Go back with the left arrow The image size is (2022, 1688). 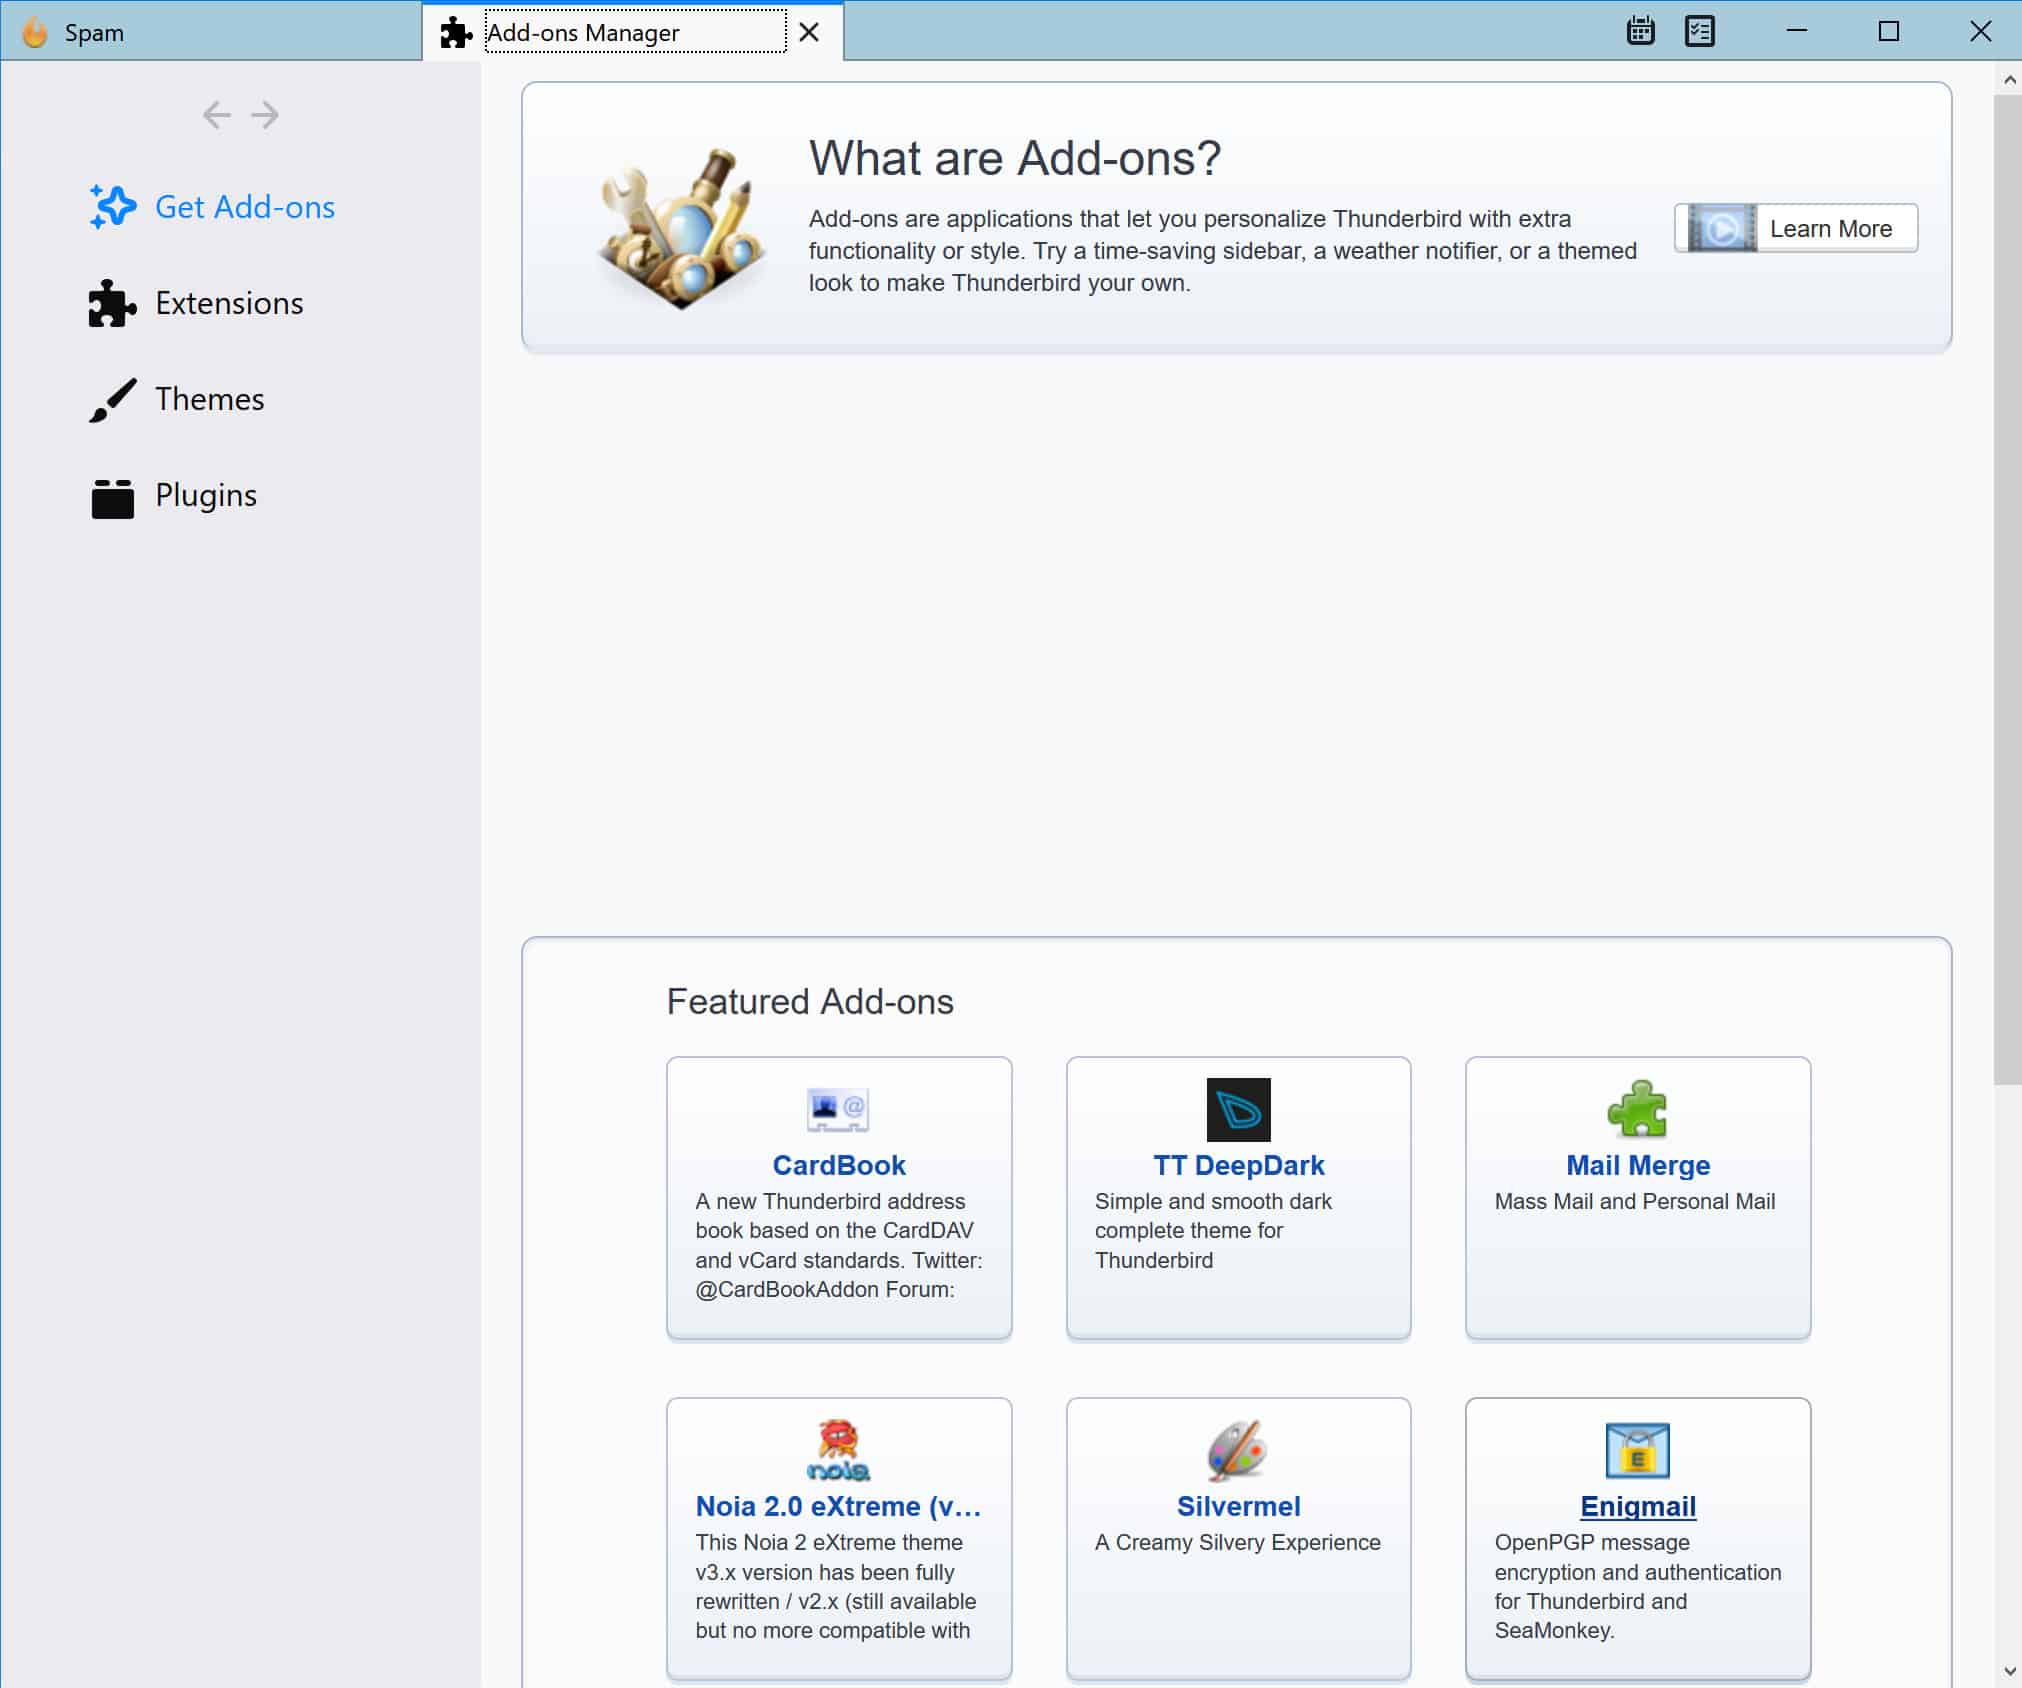tap(217, 115)
